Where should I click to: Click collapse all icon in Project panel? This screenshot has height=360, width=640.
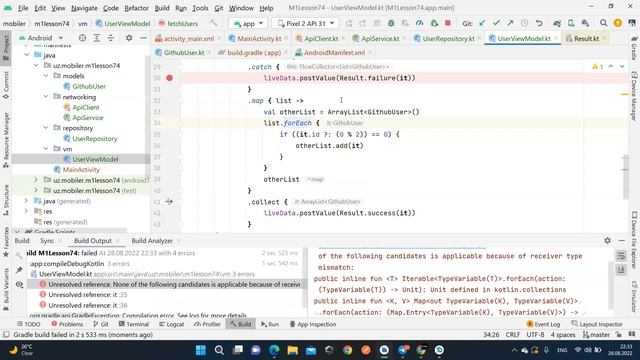coord(111,38)
